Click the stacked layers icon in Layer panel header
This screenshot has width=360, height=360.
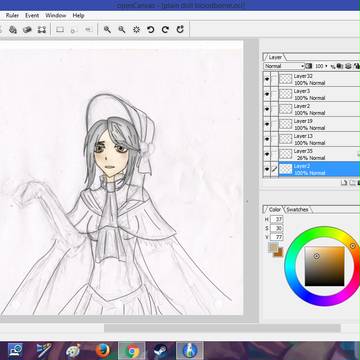(348, 66)
